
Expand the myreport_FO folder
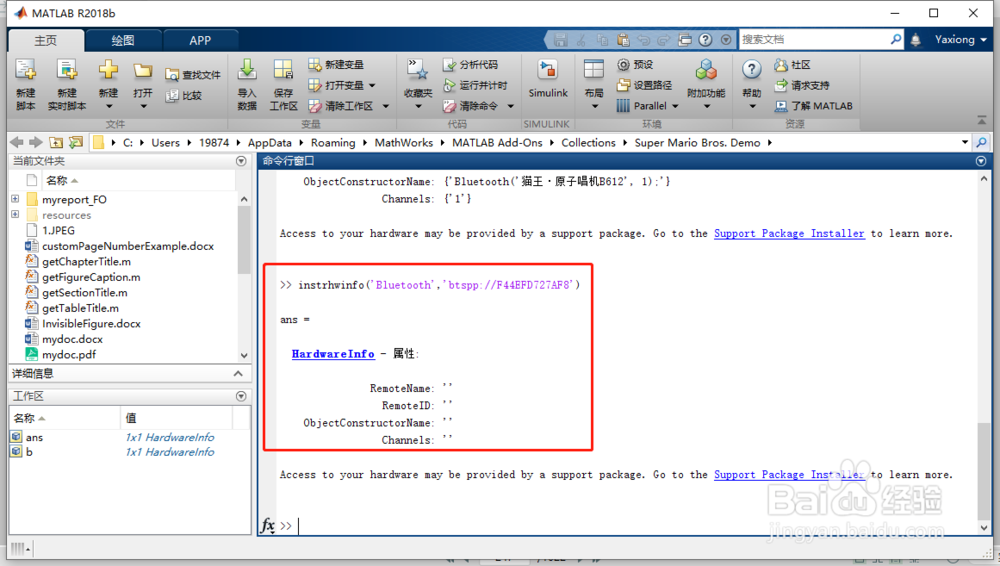15,199
